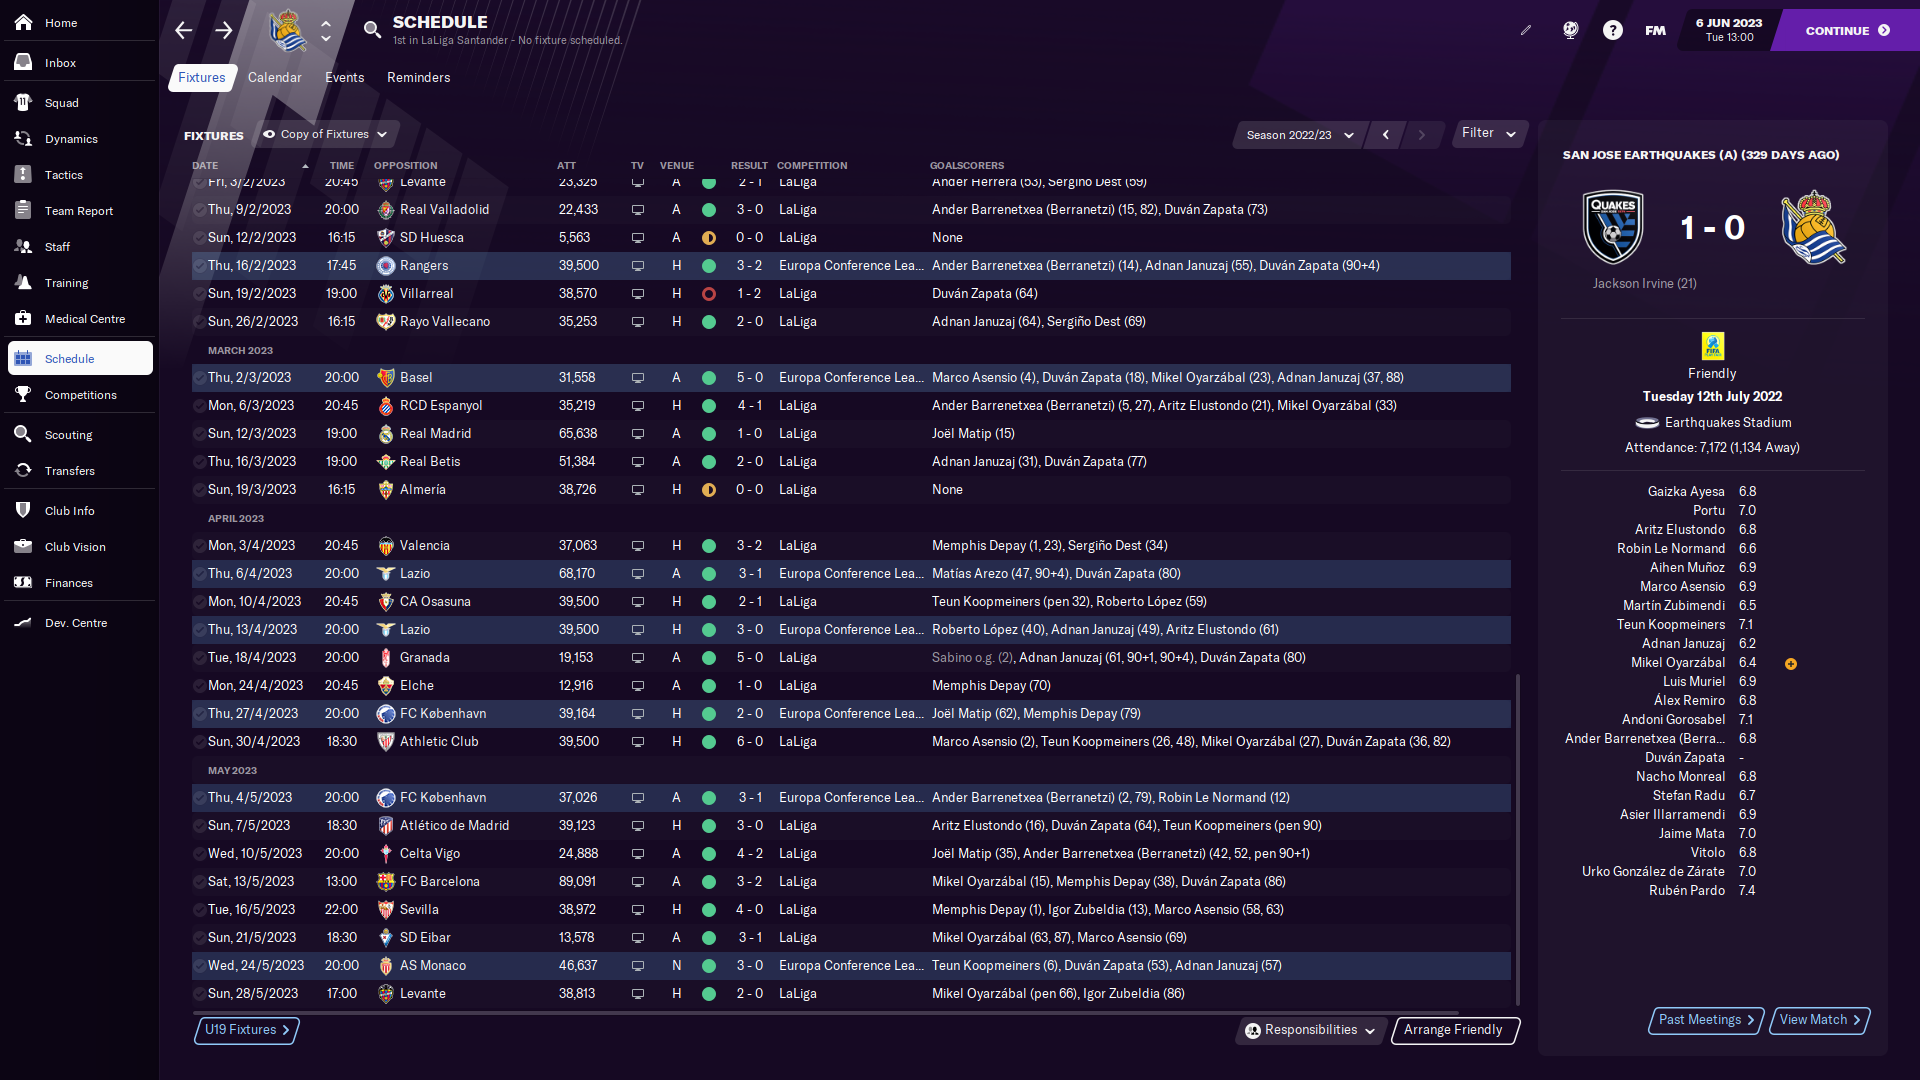Open the Training sidebar icon
Image resolution: width=1920 pixels, height=1080 pixels.
point(23,283)
